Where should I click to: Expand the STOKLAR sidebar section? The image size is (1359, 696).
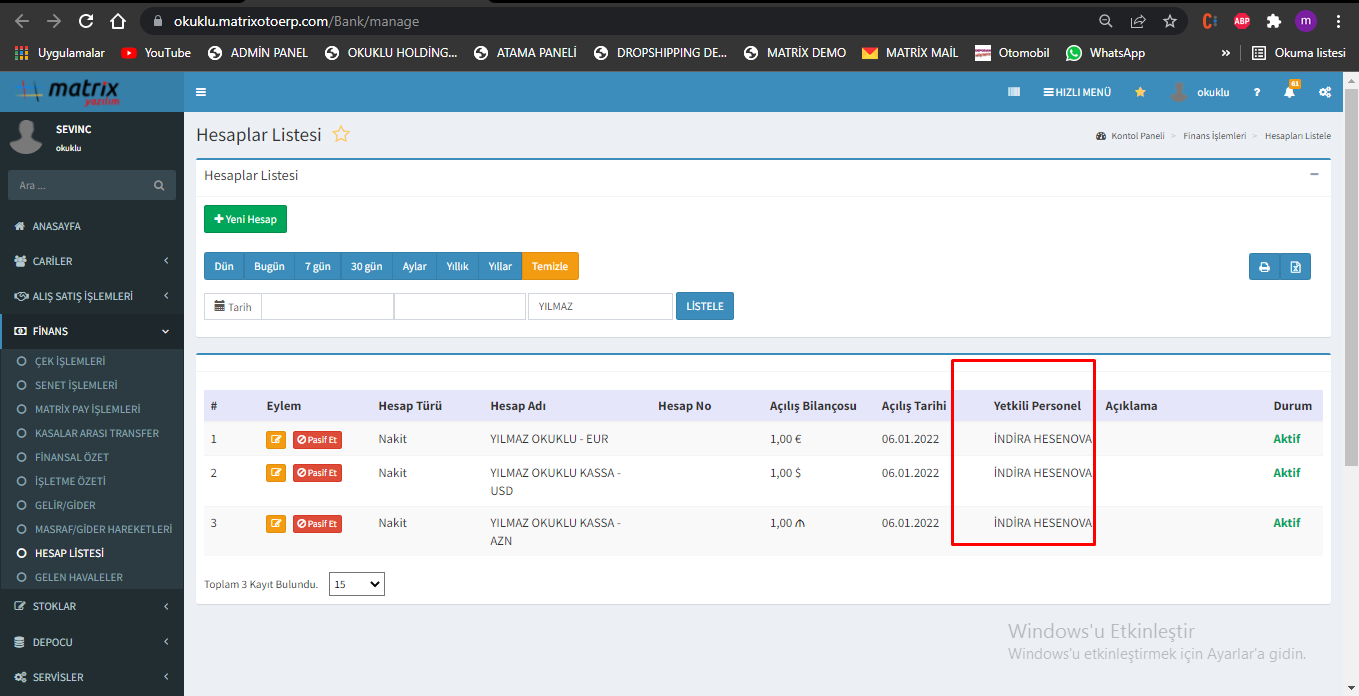coord(92,606)
